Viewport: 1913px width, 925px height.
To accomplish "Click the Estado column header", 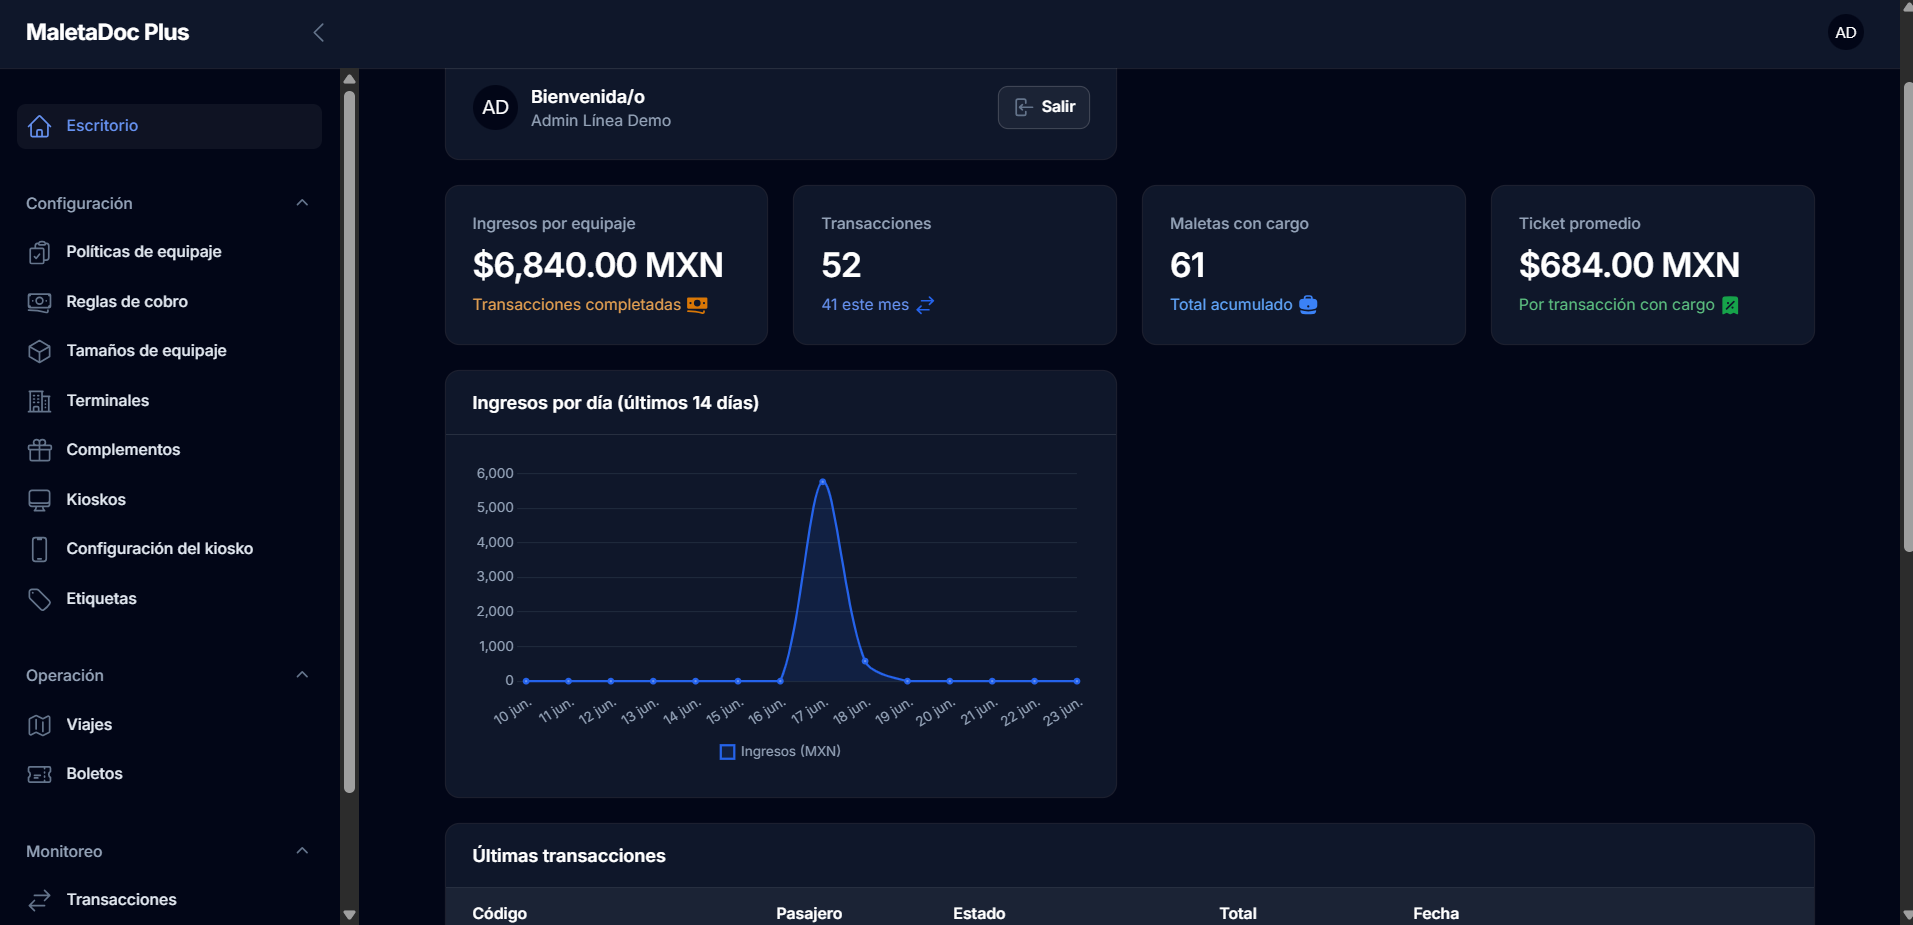I will (979, 913).
